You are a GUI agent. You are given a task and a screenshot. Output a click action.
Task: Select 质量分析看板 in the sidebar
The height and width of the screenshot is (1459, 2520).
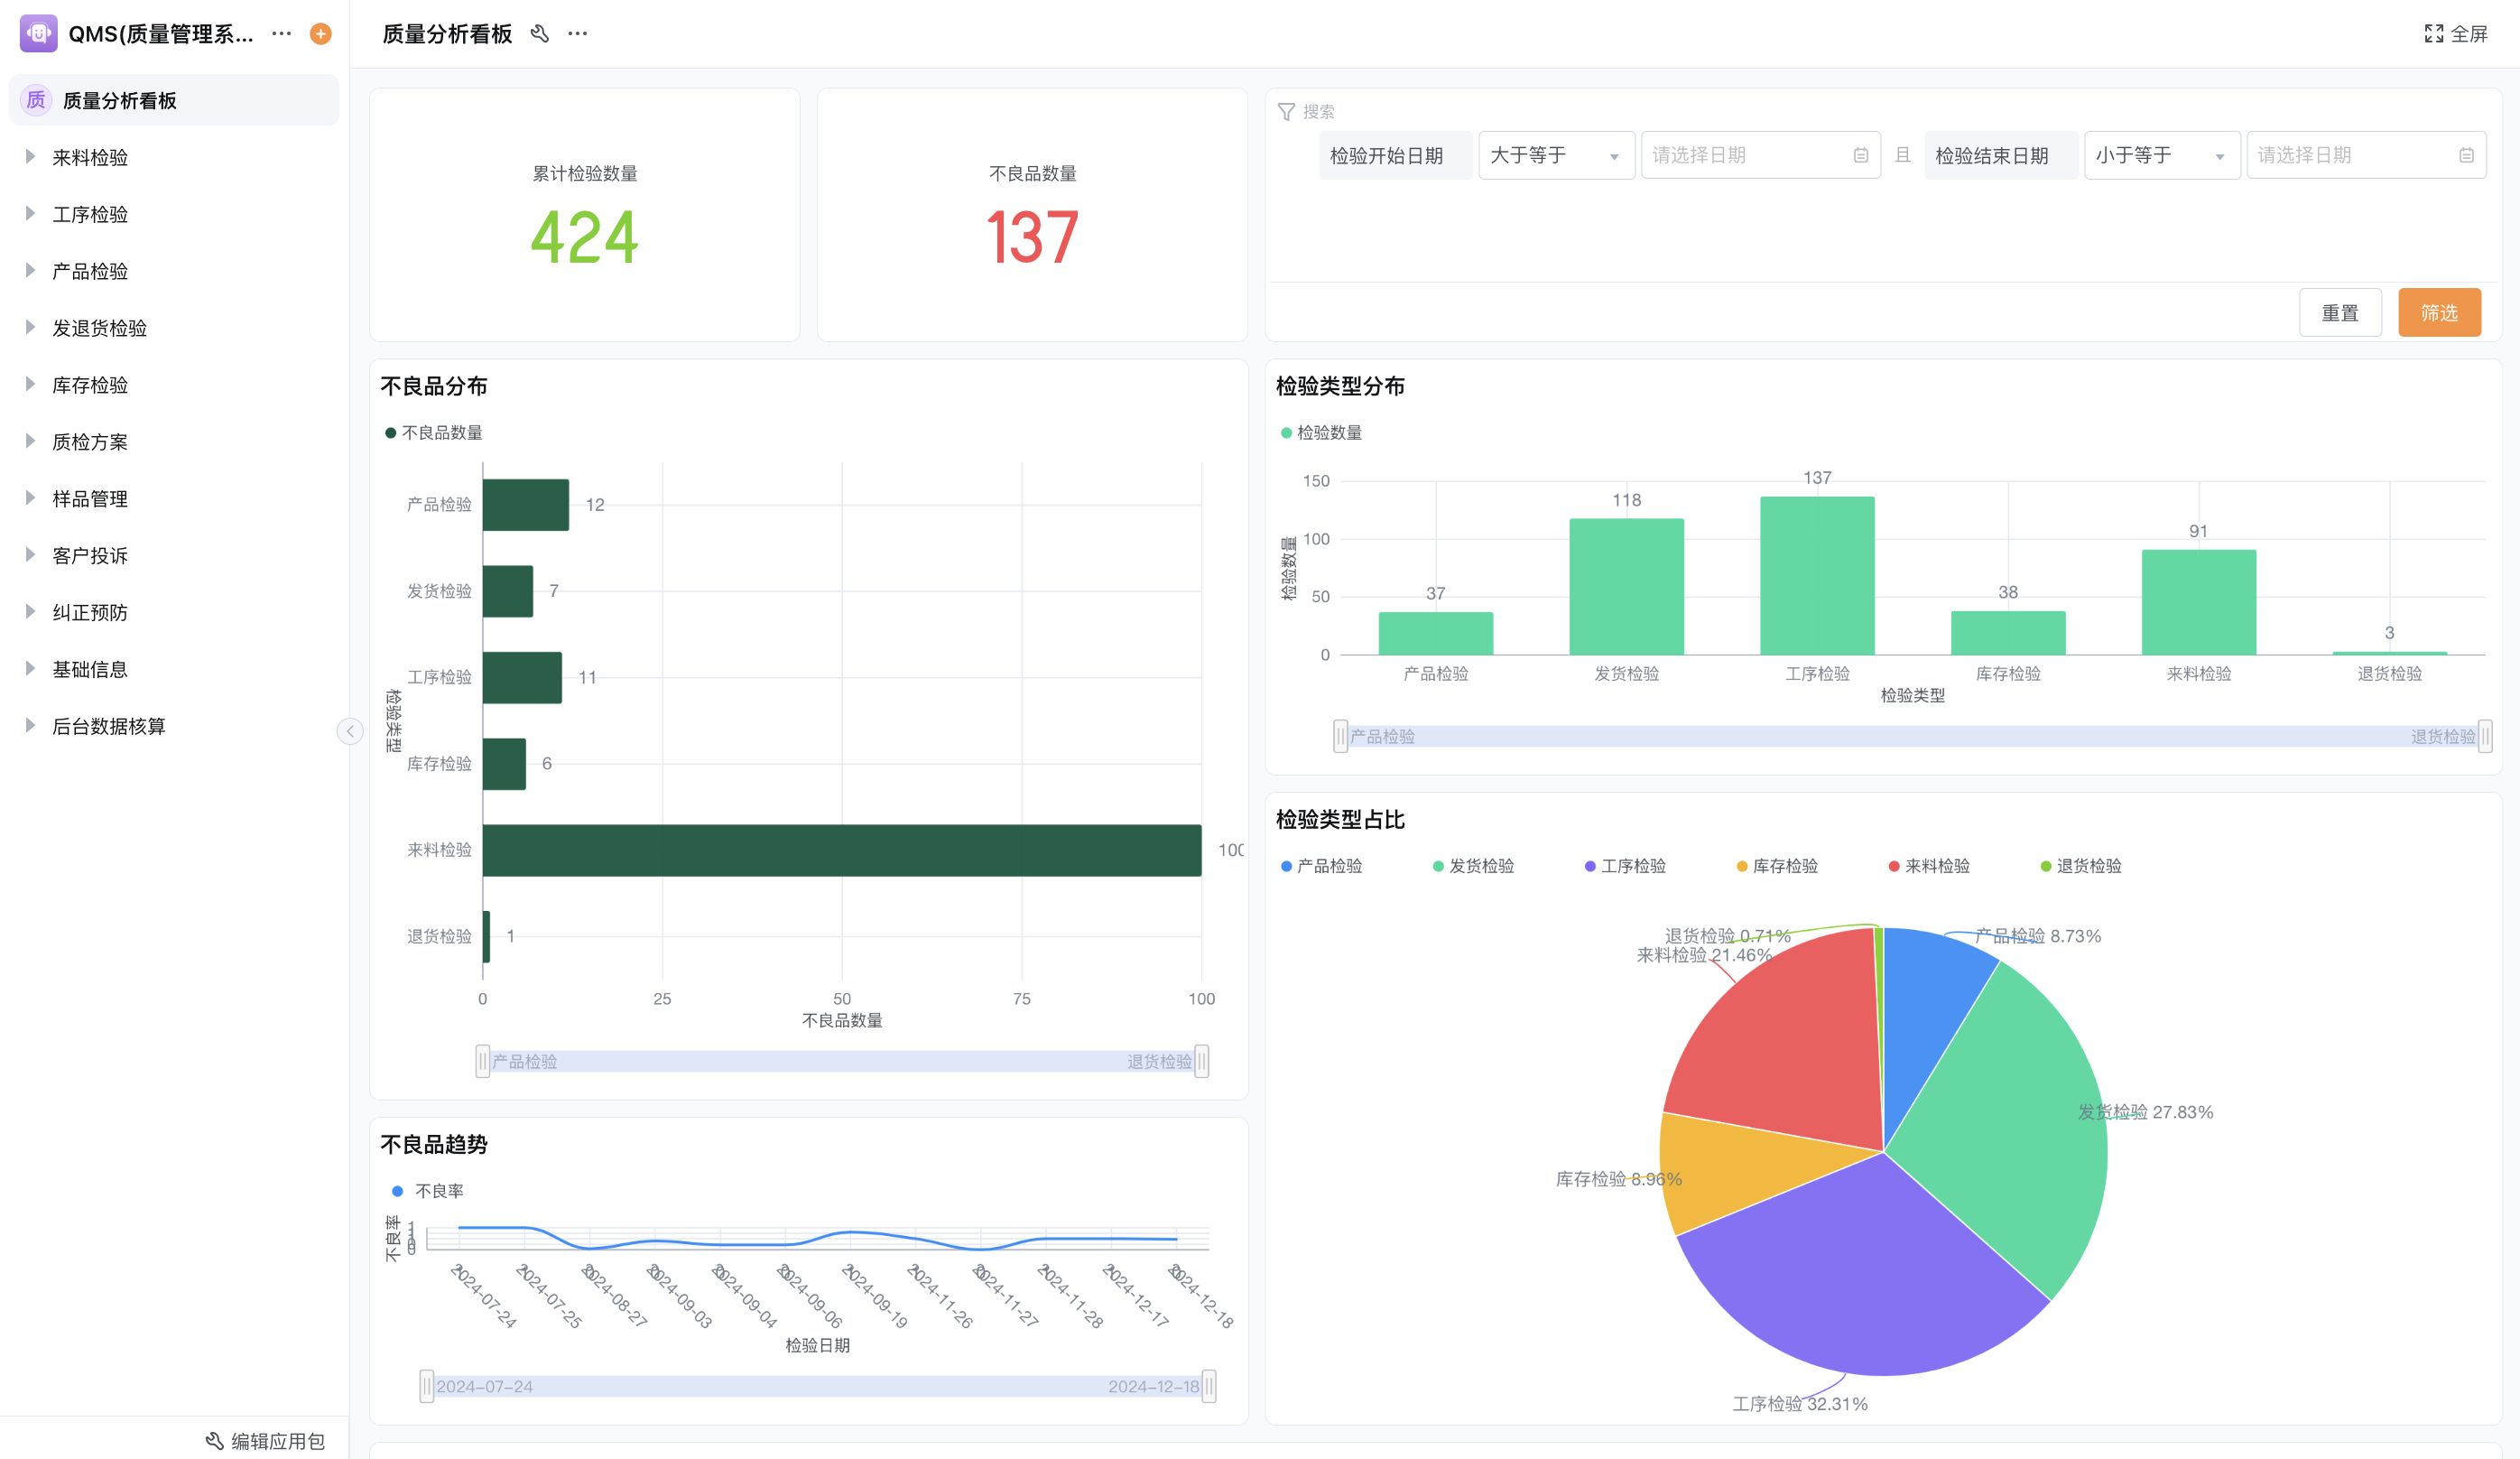click(x=120, y=101)
